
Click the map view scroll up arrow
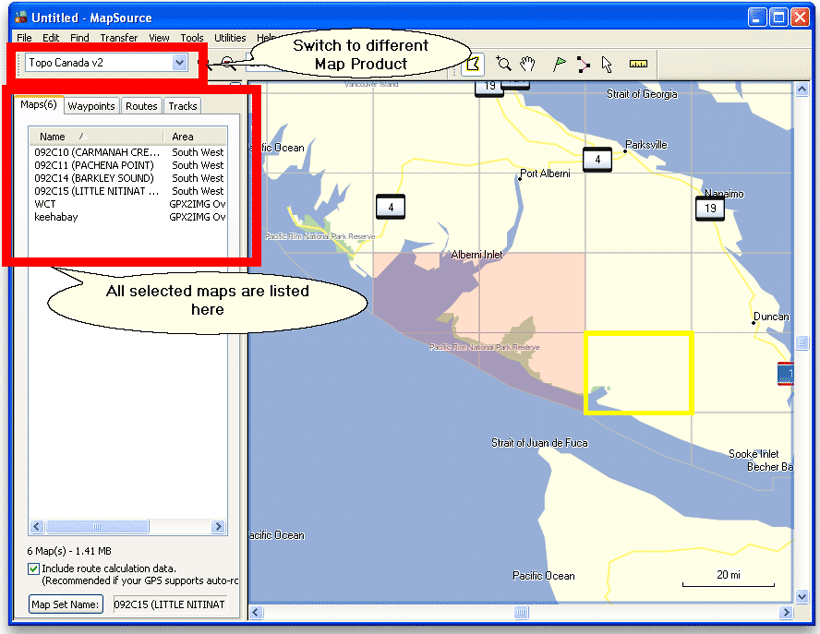pos(802,89)
